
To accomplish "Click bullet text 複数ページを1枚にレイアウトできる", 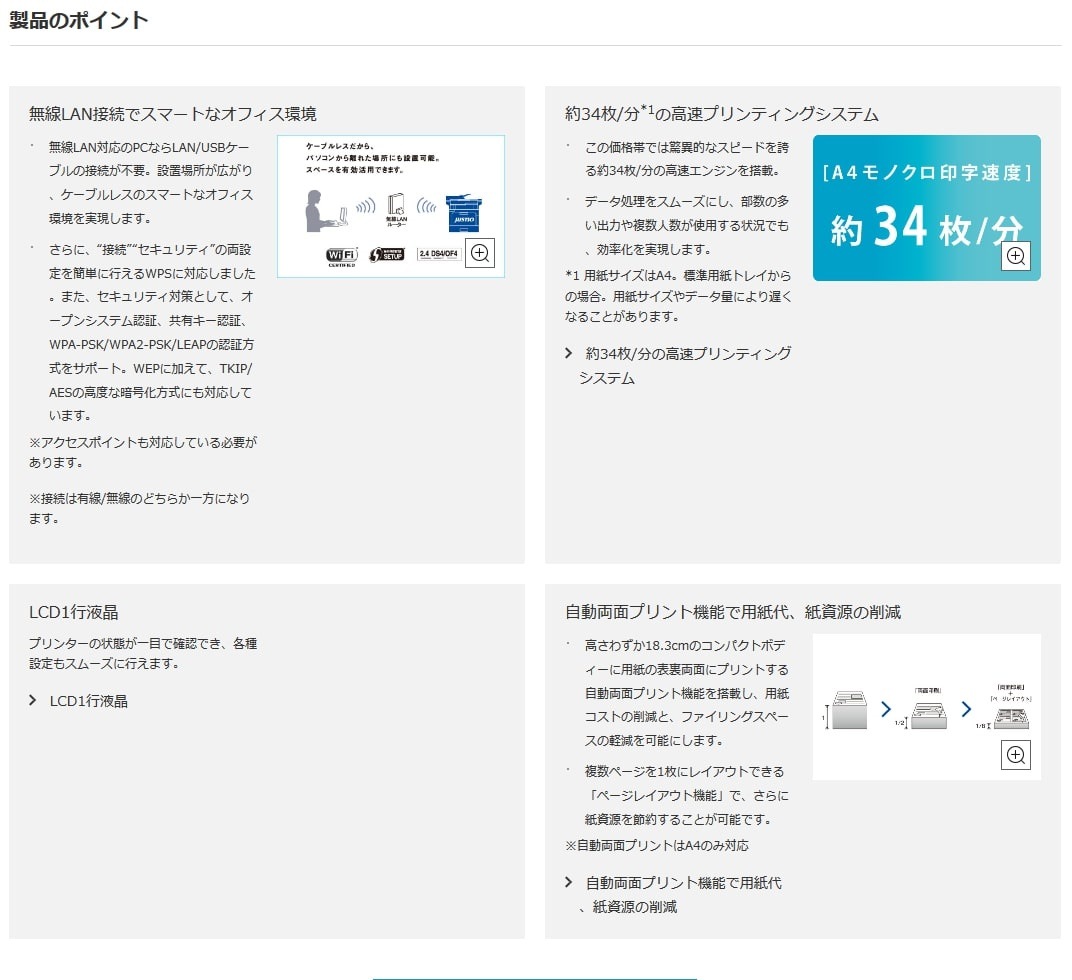I will click(x=686, y=795).
